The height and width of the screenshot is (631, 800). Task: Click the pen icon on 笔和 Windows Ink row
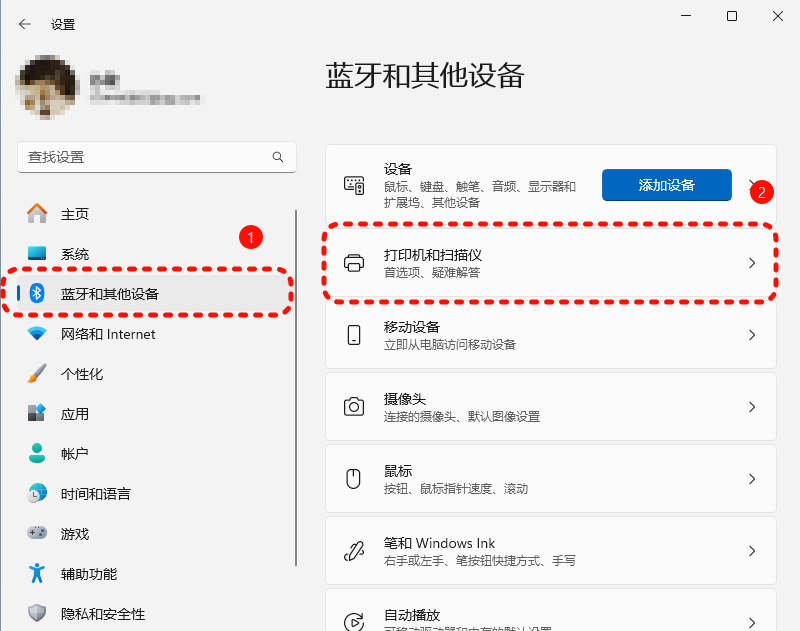pyautogui.click(x=354, y=551)
